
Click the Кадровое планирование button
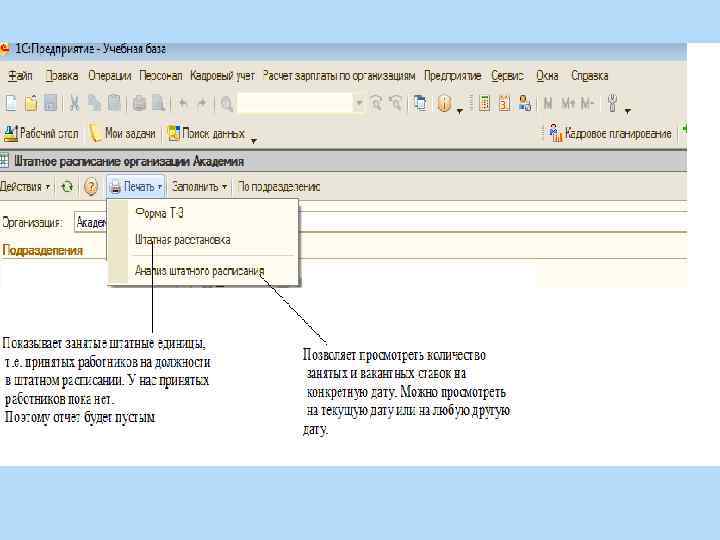click(x=610, y=134)
